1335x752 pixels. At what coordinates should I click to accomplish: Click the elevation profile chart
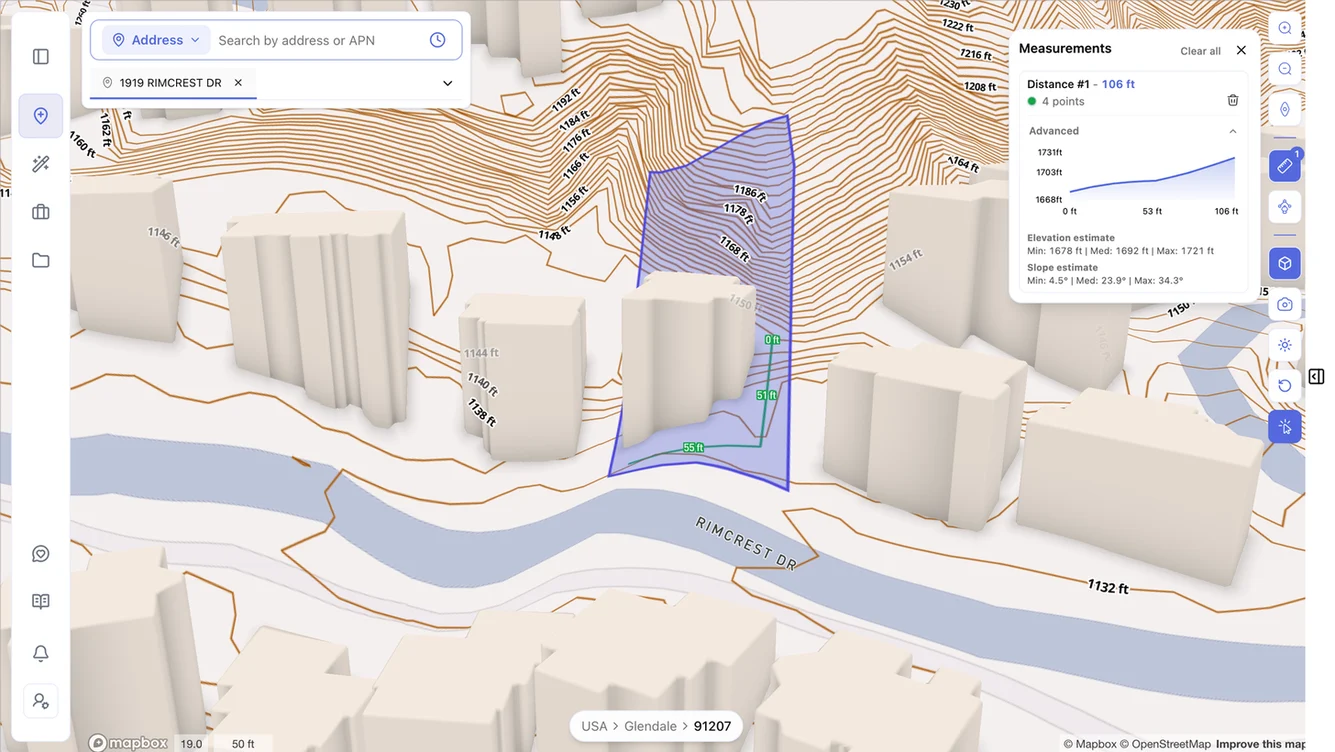1152,176
